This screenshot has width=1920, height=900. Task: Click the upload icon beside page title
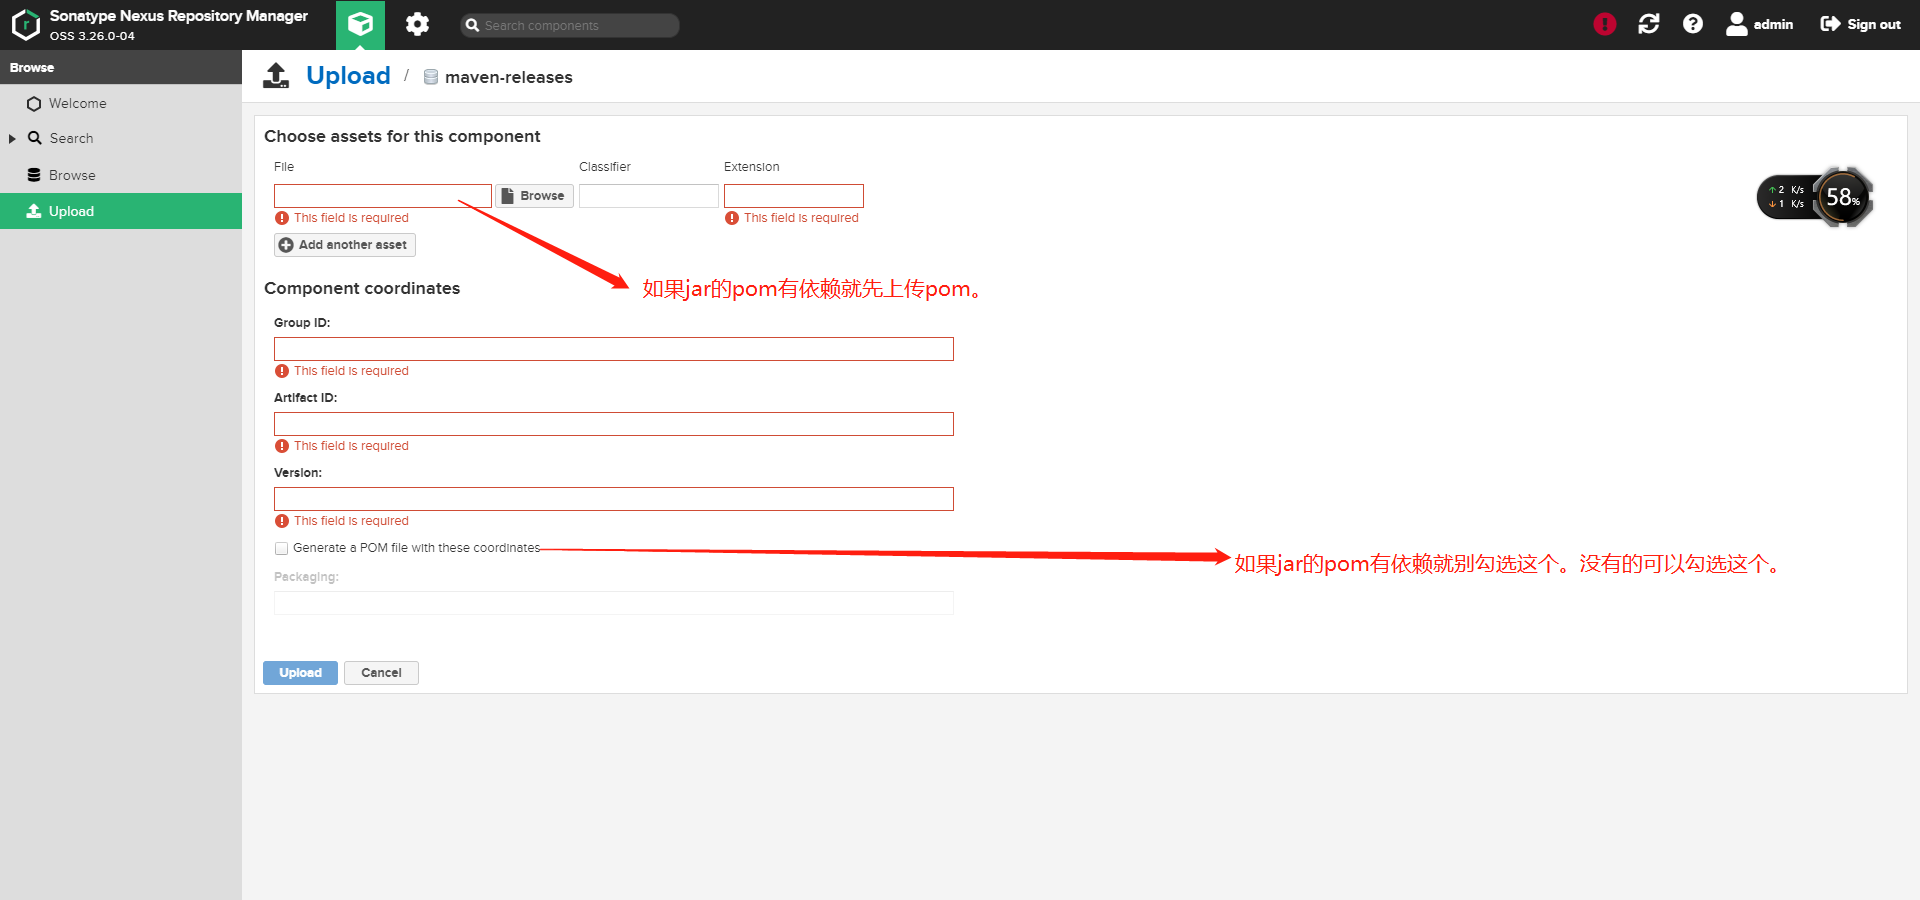point(276,76)
